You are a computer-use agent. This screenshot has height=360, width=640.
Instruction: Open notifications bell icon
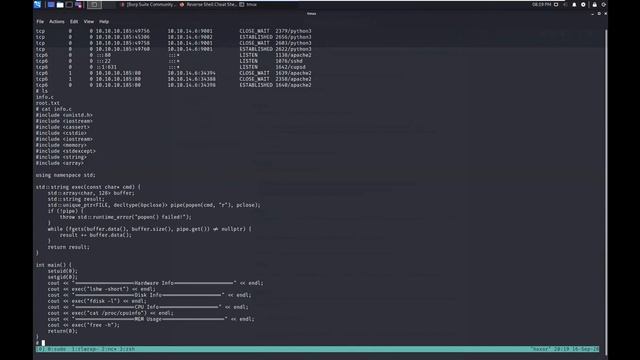[x=574, y=4]
